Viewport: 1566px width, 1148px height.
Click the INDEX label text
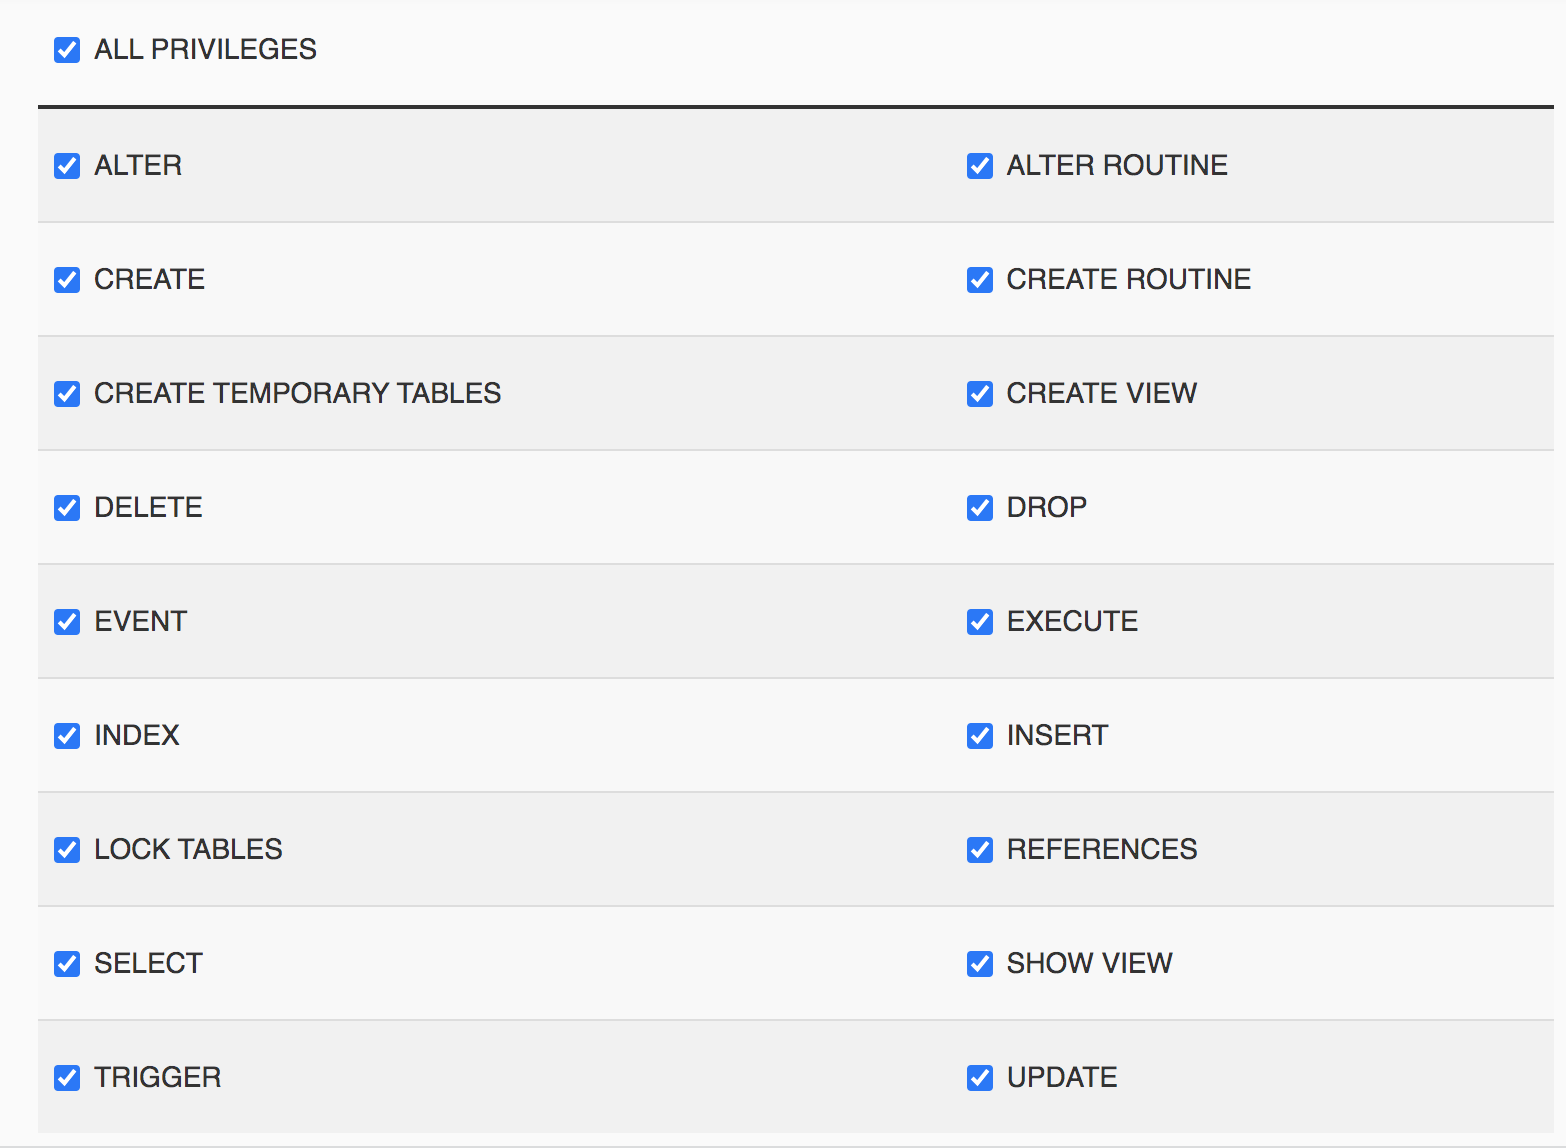(x=137, y=735)
